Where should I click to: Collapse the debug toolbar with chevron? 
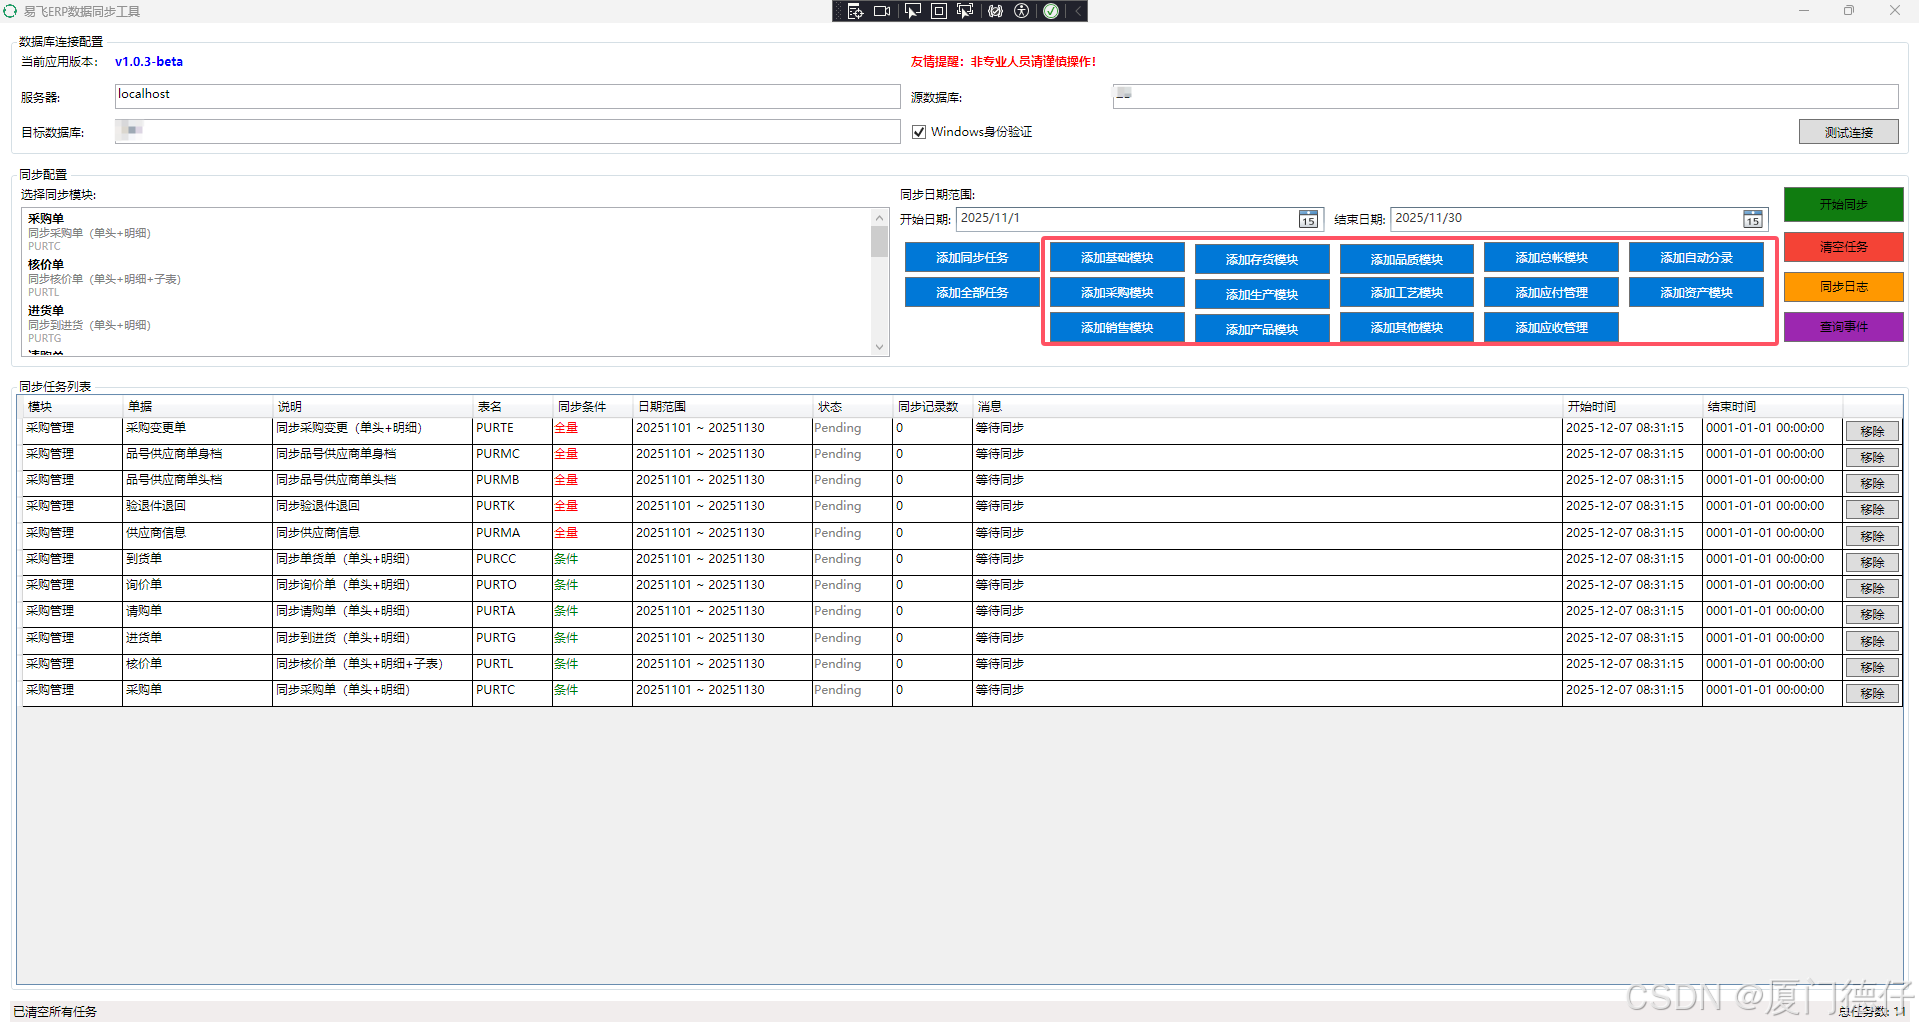pos(1078,11)
